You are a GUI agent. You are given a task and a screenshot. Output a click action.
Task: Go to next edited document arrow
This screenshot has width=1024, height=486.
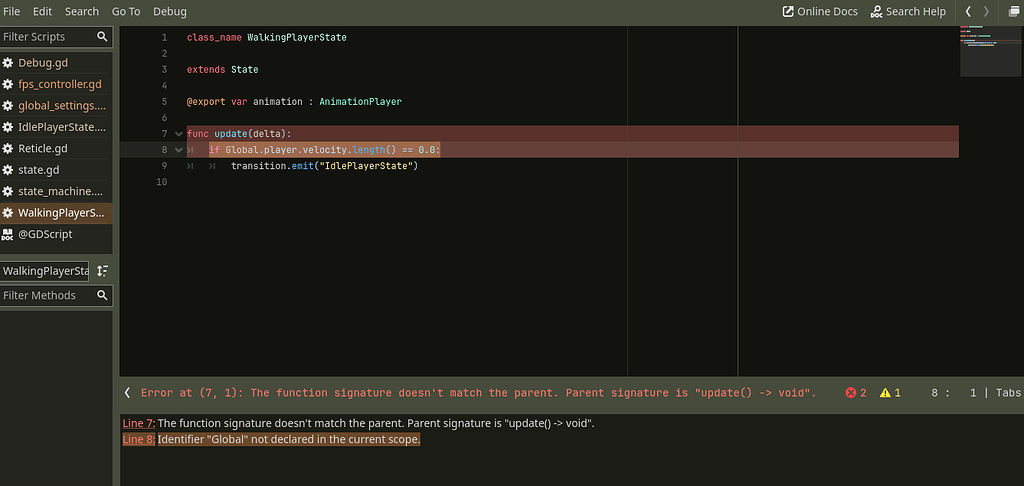[x=986, y=11]
